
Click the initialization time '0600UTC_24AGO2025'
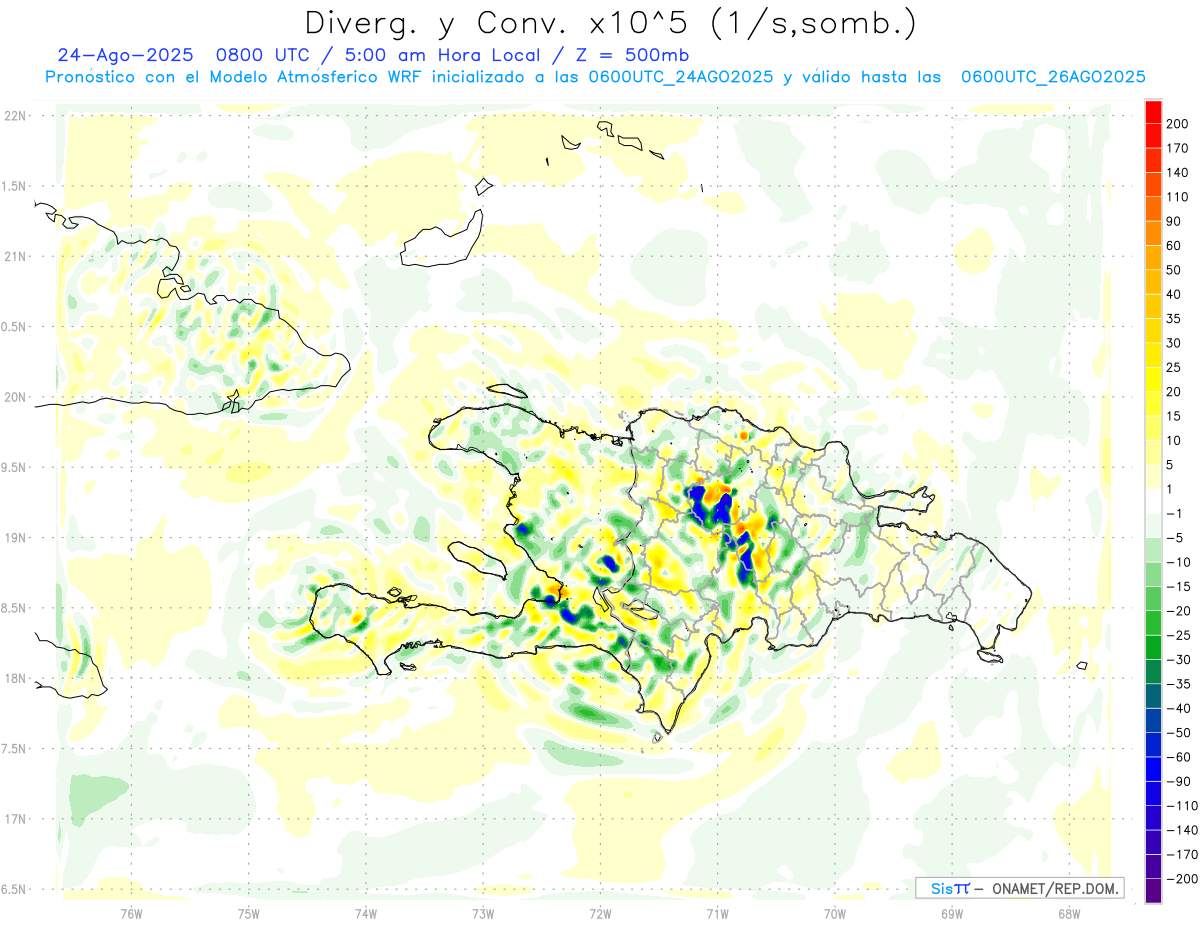pos(681,77)
